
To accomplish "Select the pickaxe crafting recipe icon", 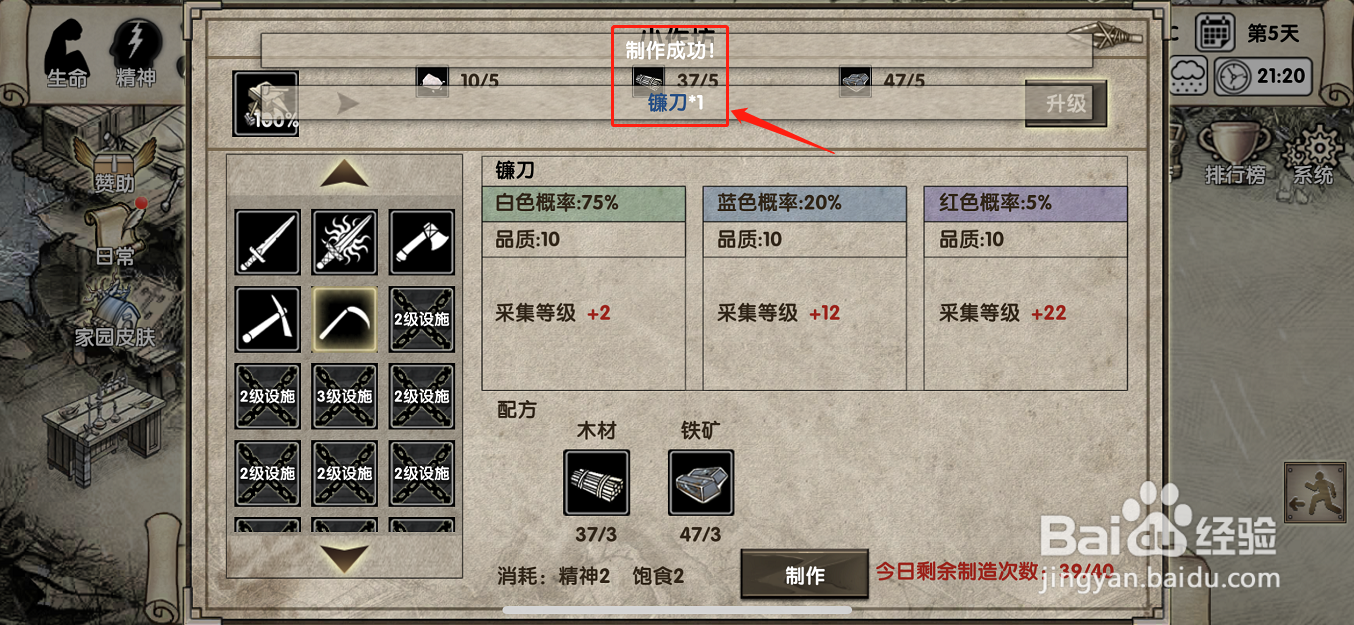I will pos(267,319).
